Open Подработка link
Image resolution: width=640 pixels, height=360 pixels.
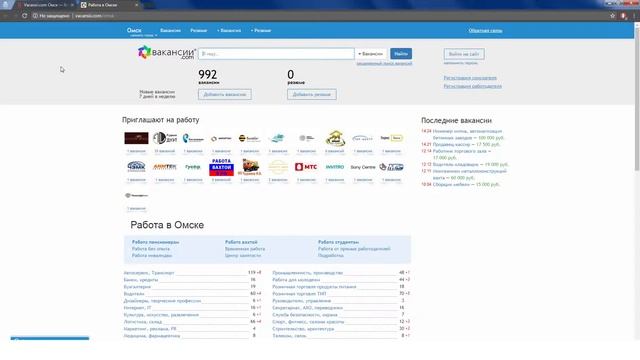331,256
